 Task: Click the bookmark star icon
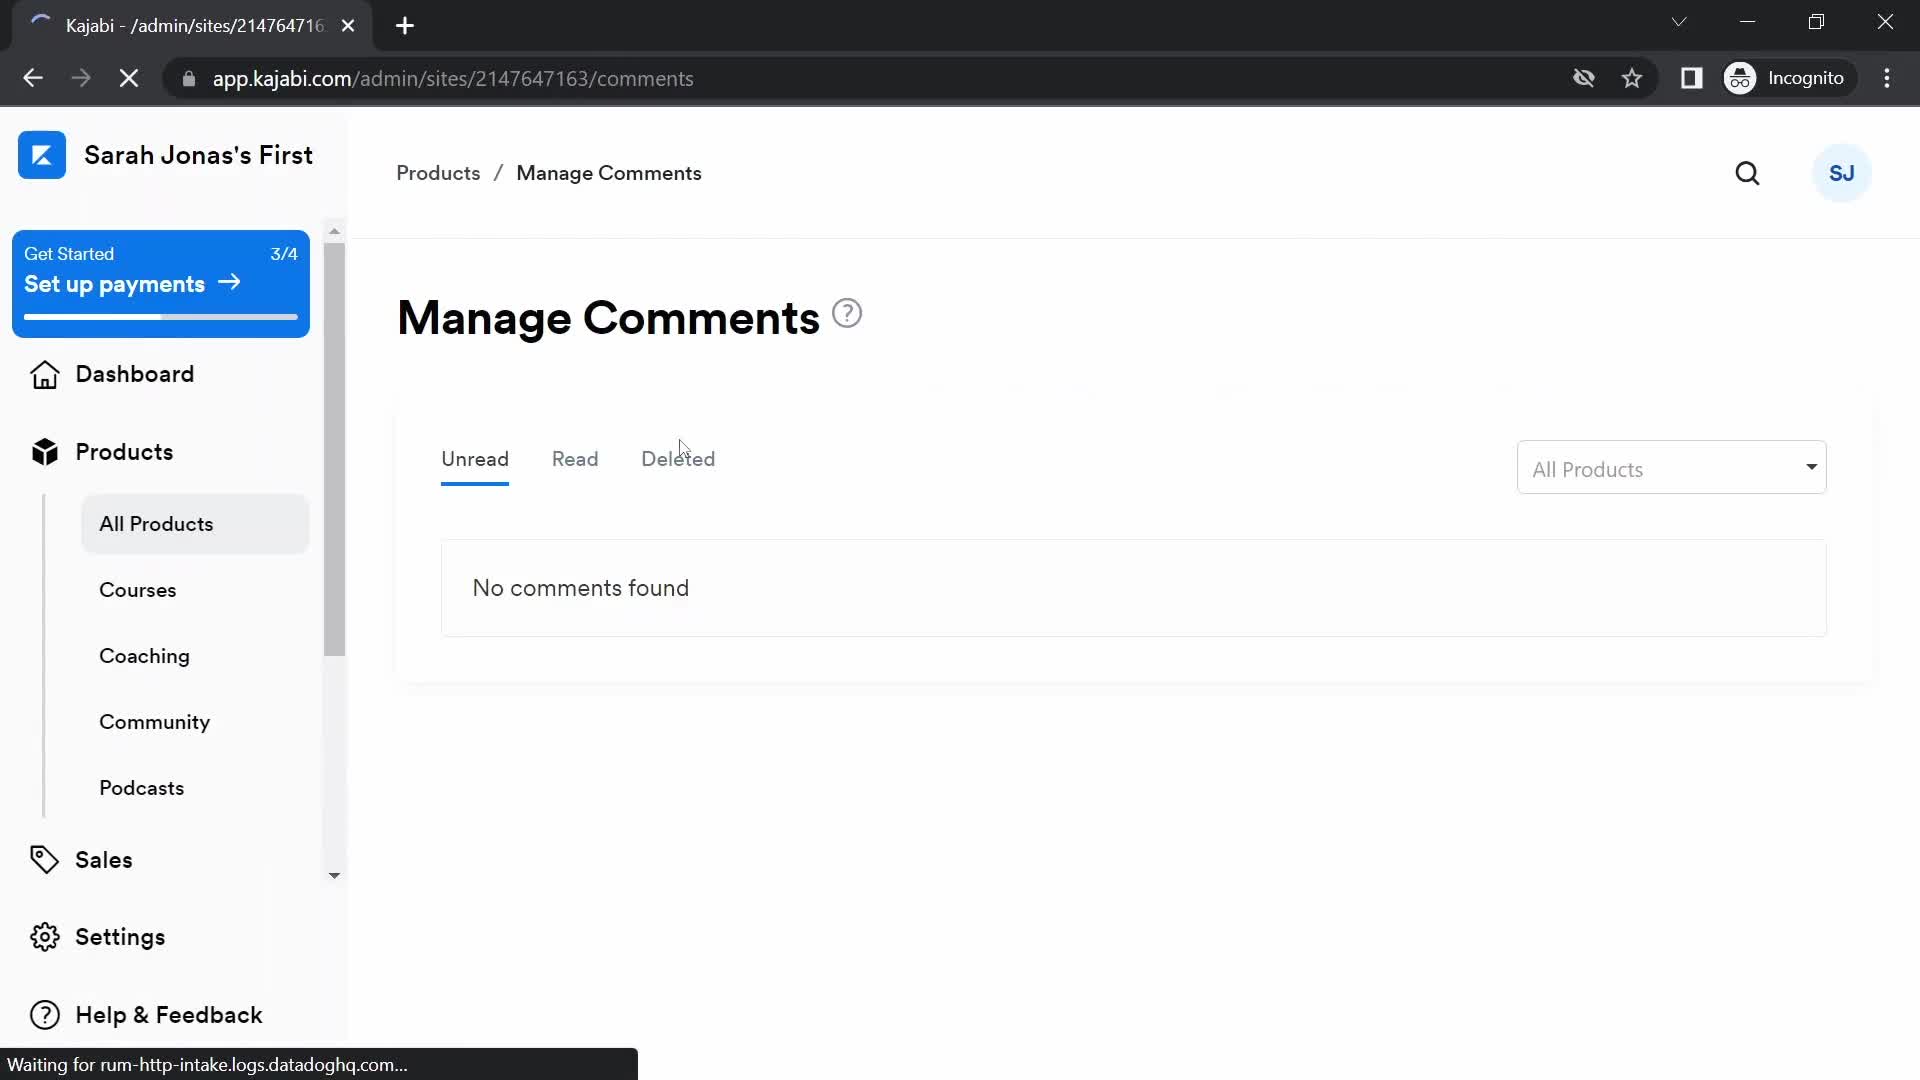point(1633,79)
